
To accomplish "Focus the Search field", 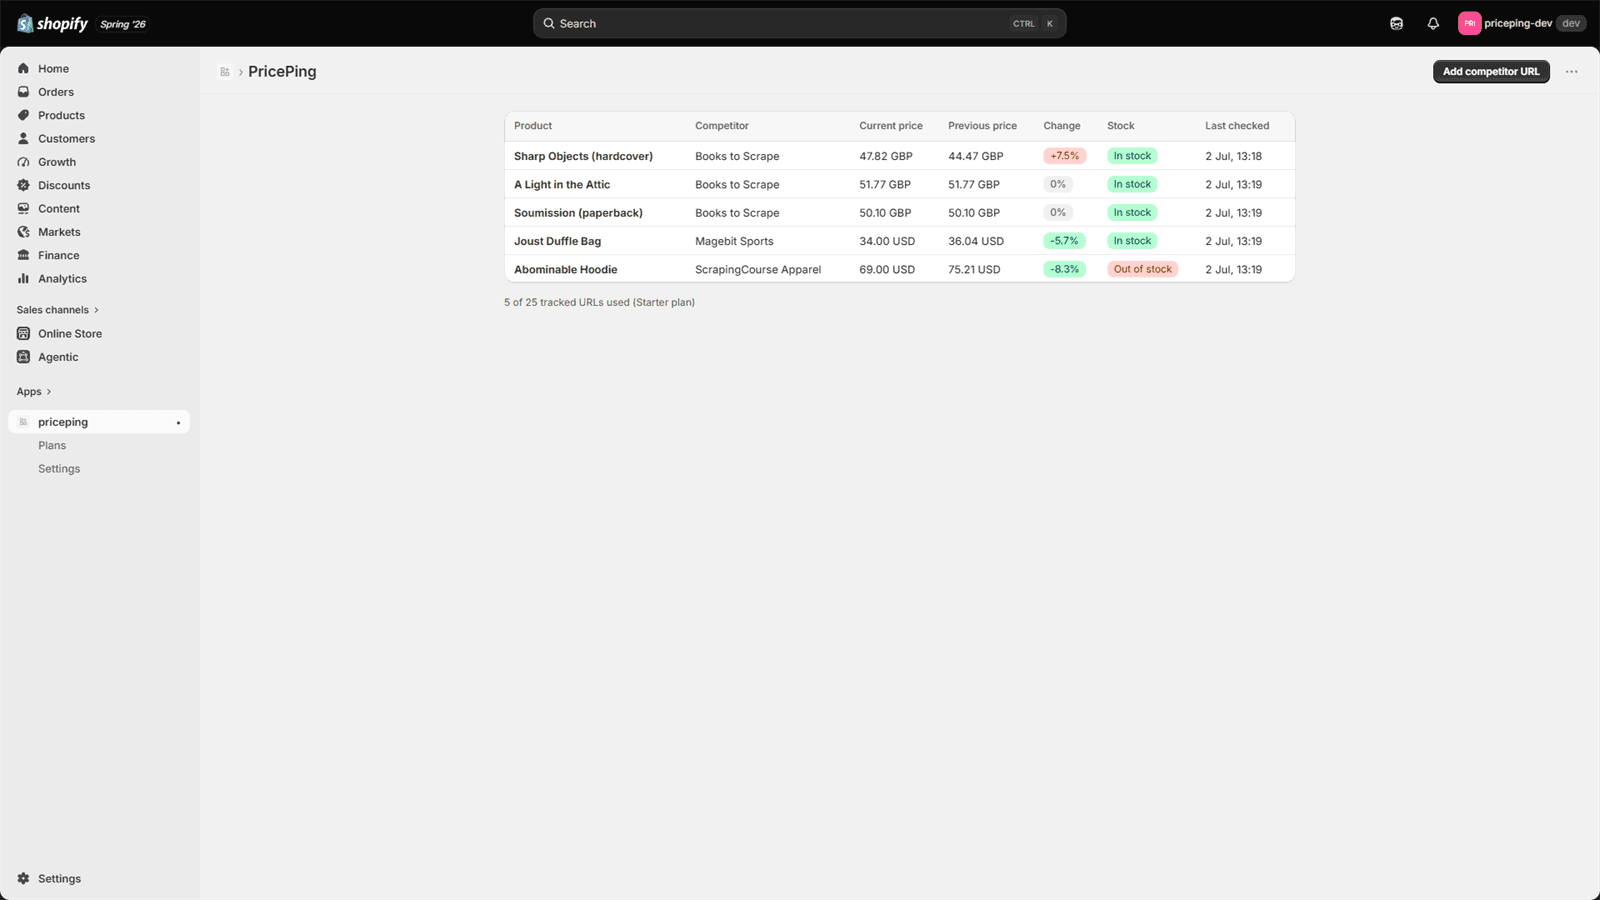I will pyautogui.click(x=799, y=23).
